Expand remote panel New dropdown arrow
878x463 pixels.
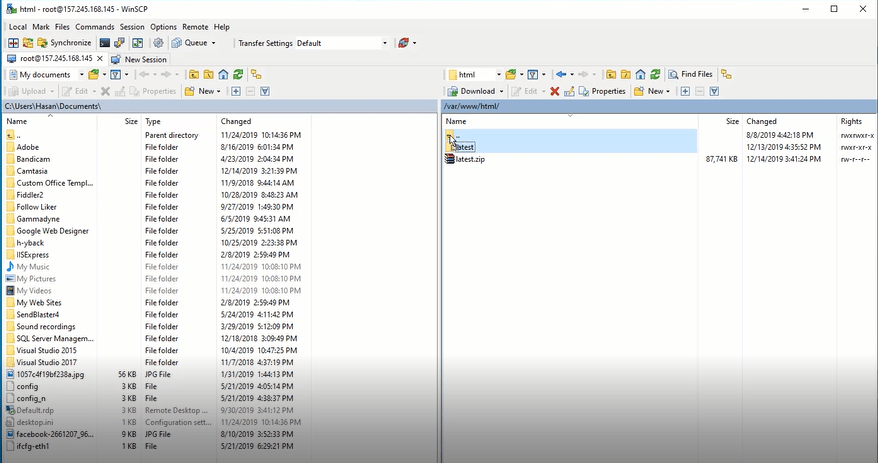coord(668,91)
